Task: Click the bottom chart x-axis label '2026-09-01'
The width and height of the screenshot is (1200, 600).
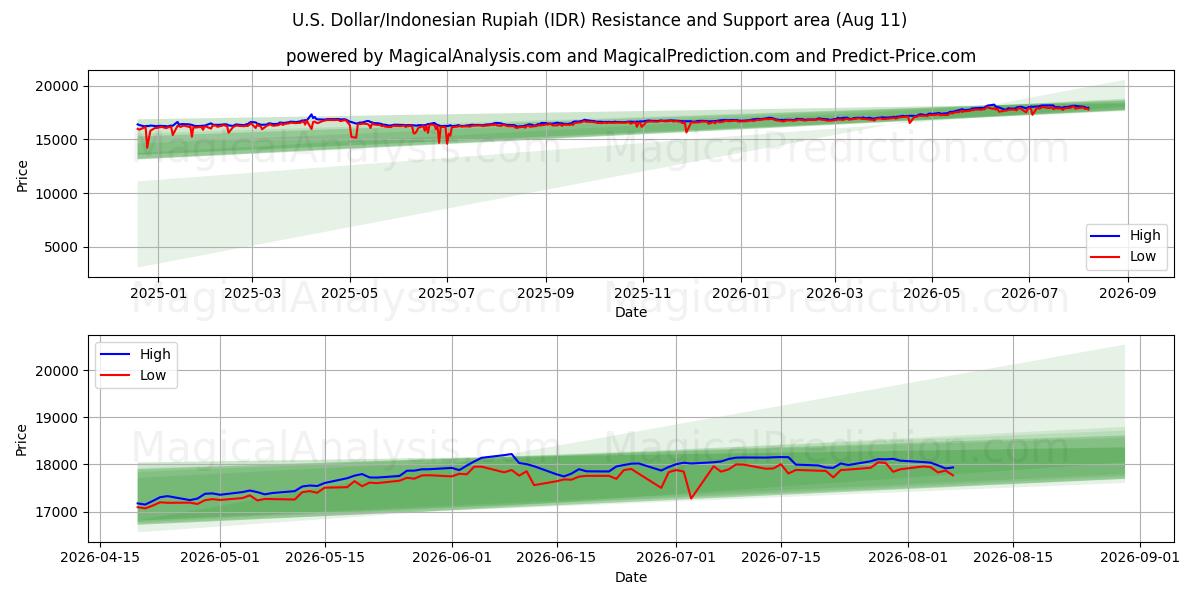Action: [1140, 558]
